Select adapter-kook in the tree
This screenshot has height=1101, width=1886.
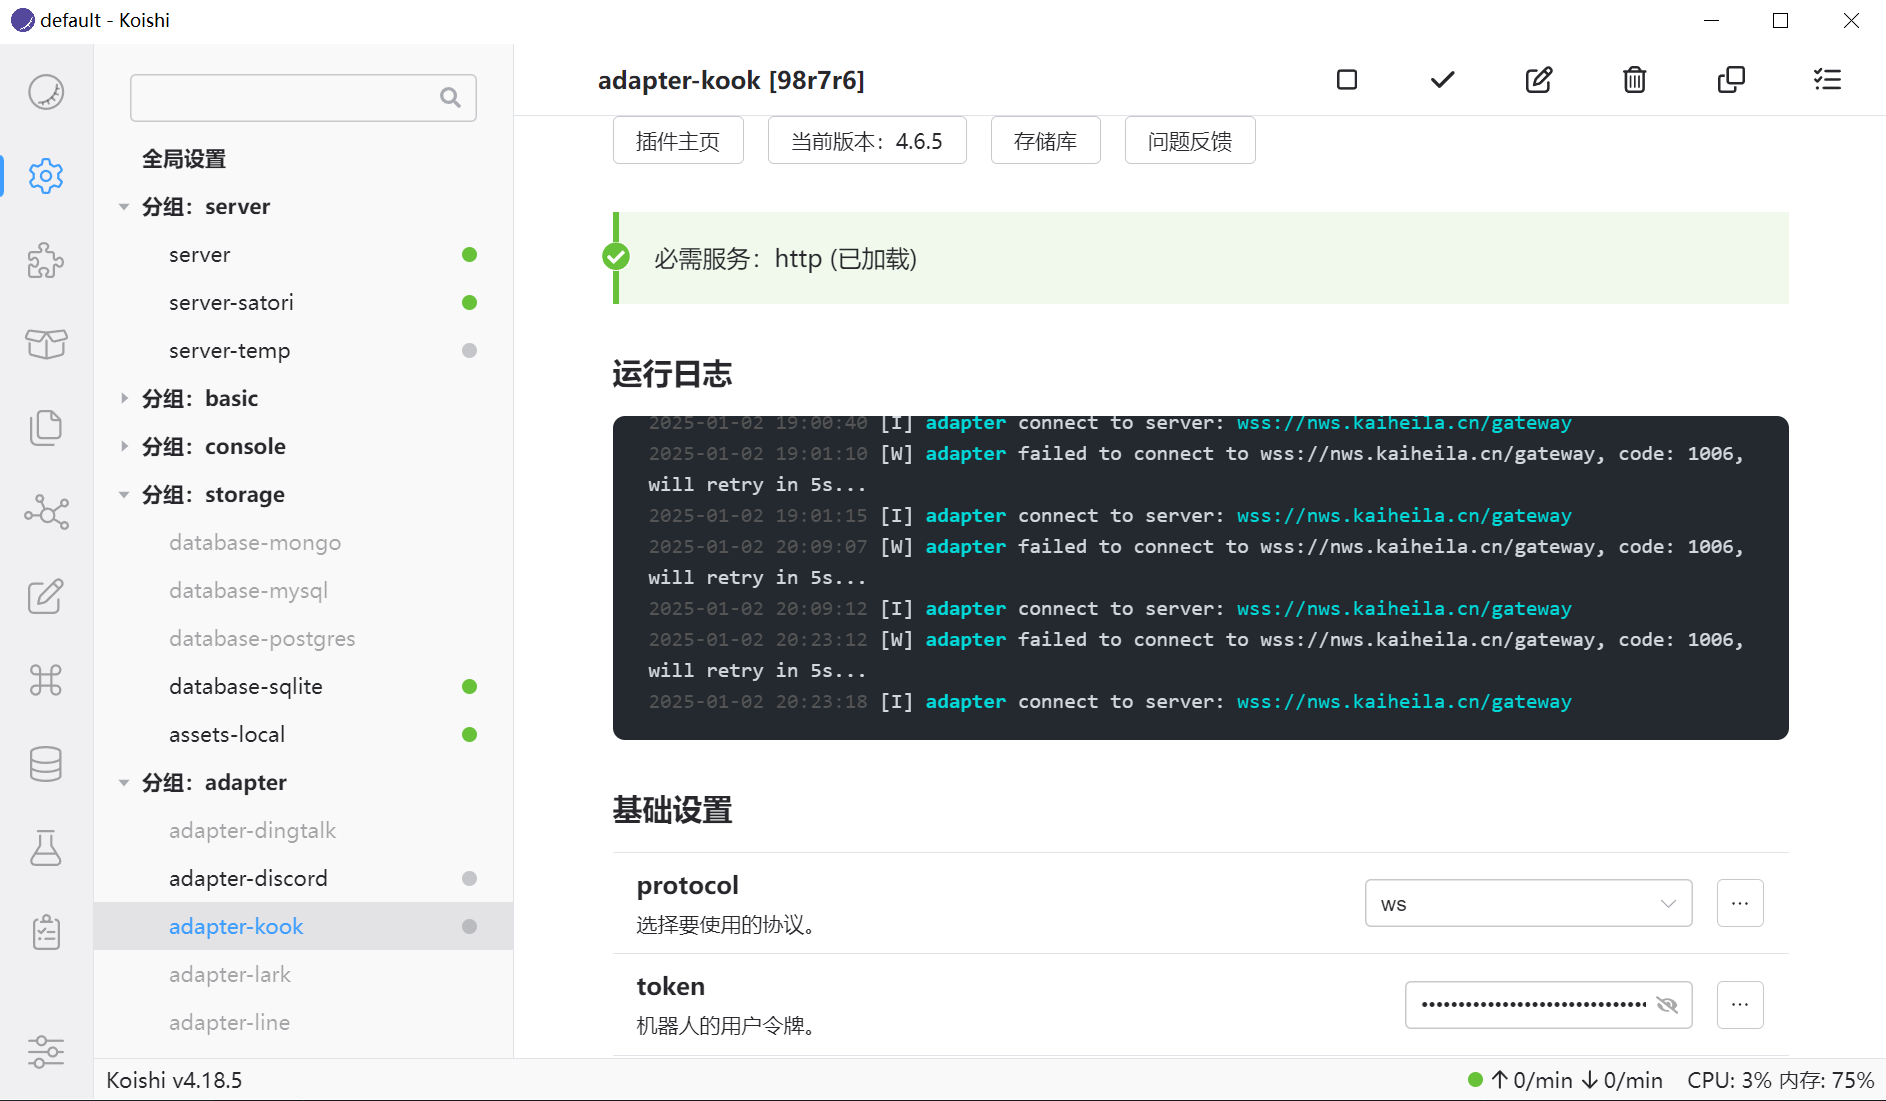[304, 926]
